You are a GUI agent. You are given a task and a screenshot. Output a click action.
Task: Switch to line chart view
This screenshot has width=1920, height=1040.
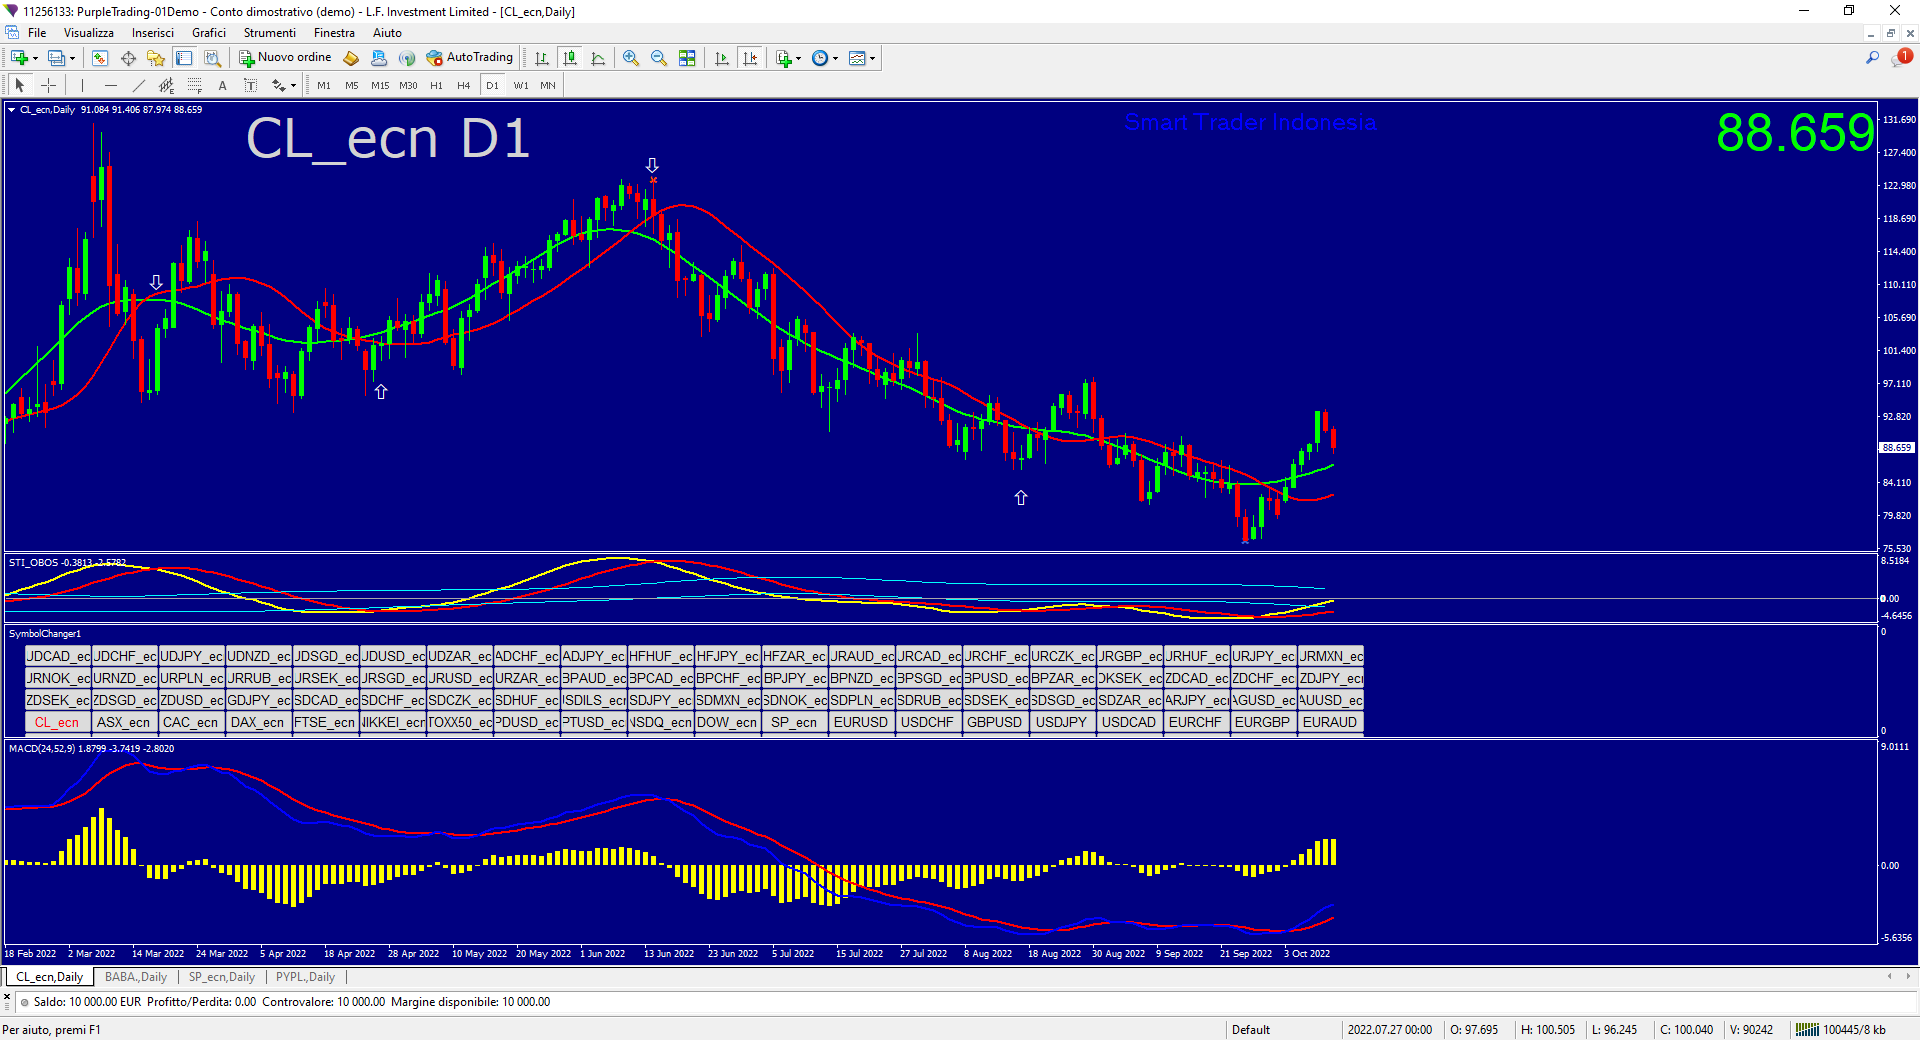[598, 58]
